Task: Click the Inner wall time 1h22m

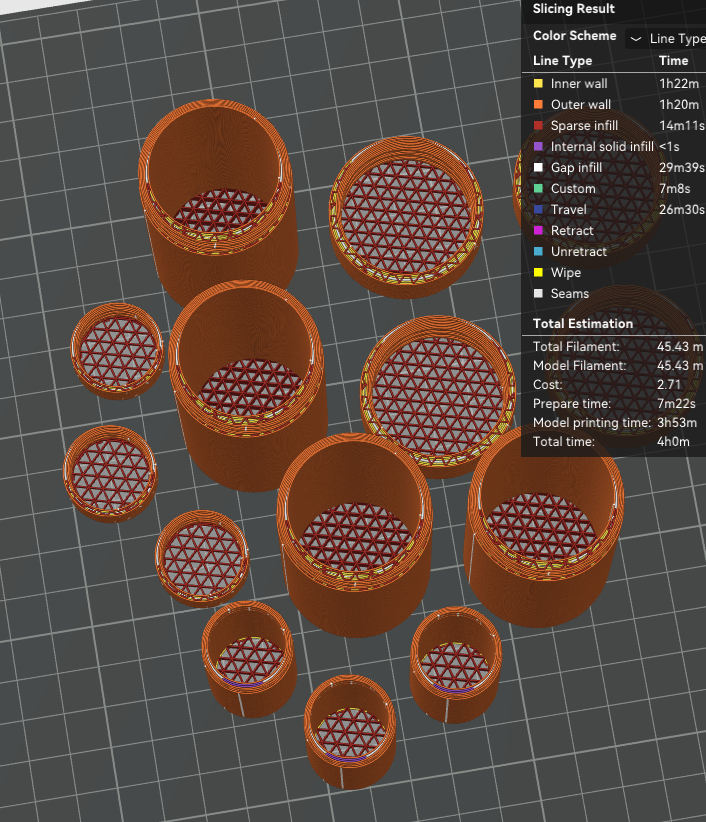Action: pos(679,83)
